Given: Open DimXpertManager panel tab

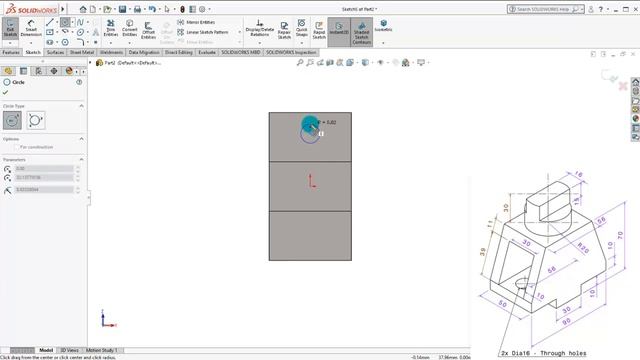Looking at the screenshot, I should 54,71.
